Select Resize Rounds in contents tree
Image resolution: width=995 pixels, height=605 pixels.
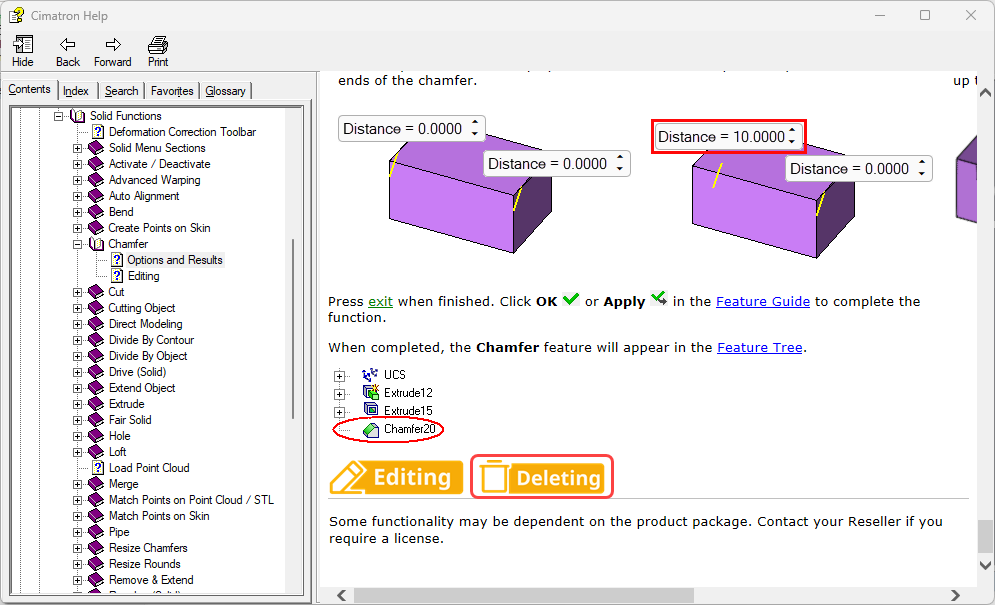pyautogui.click(x=145, y=564)
